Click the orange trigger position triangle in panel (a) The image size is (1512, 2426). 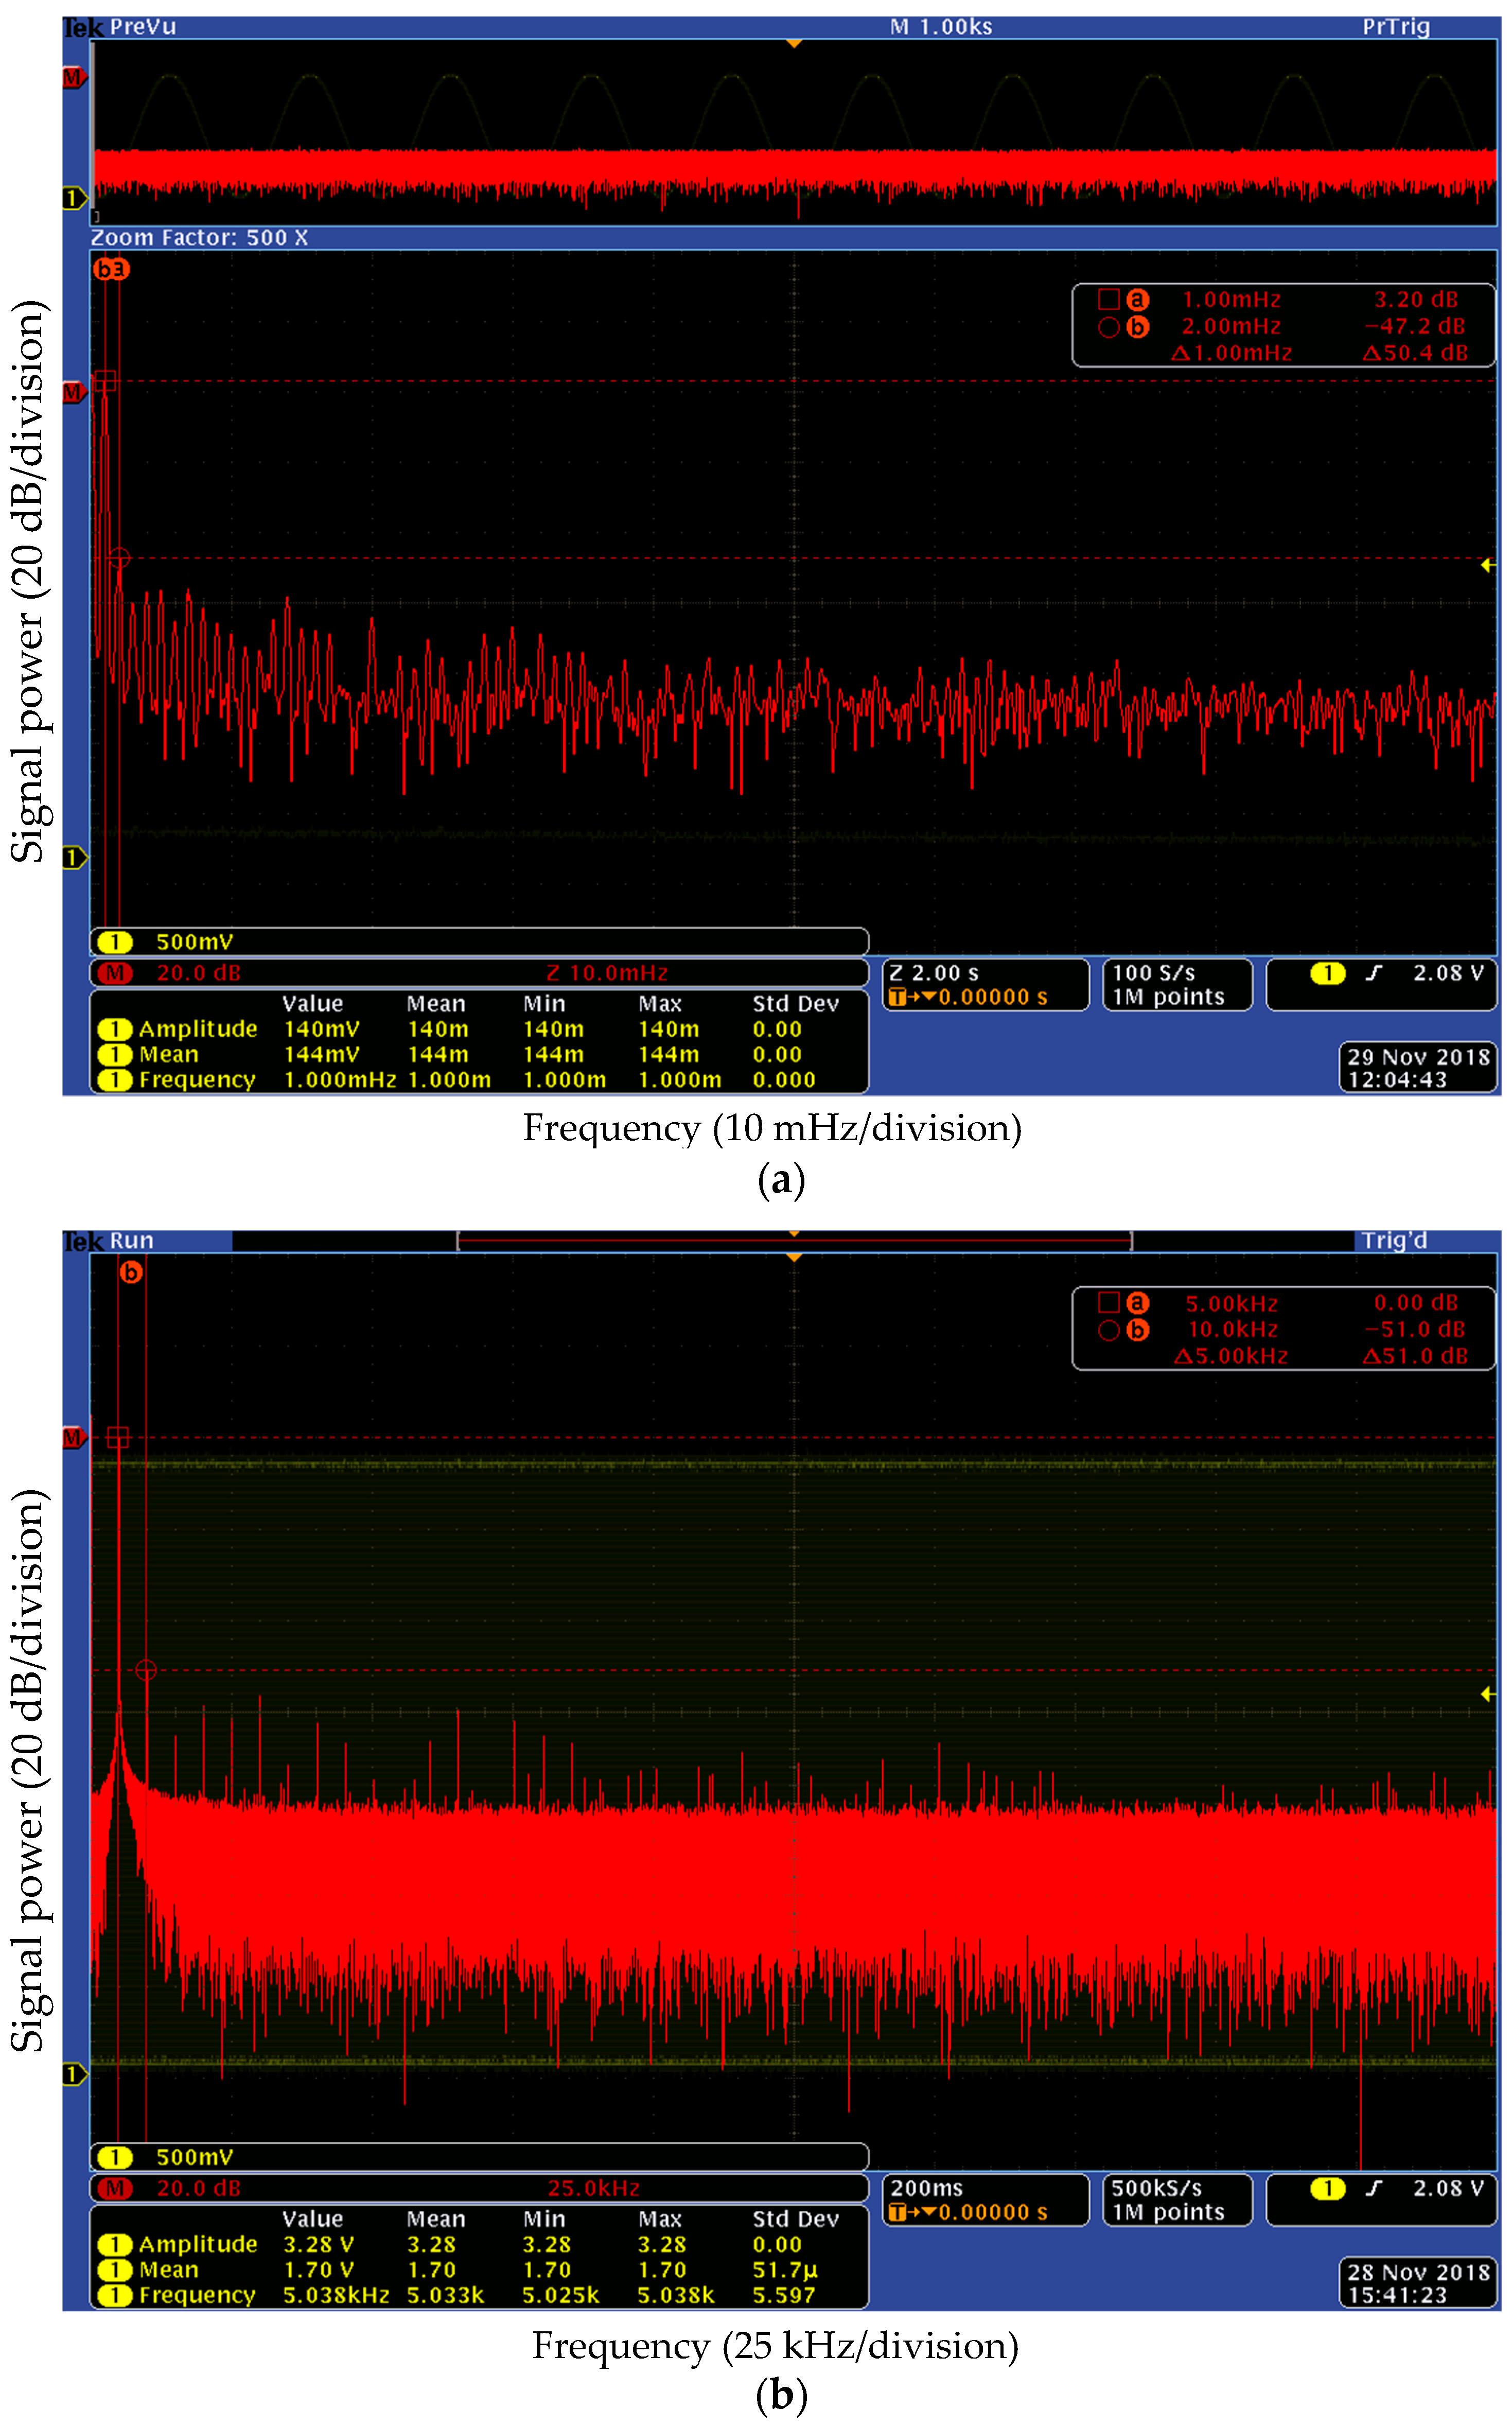tap(794, 44)
